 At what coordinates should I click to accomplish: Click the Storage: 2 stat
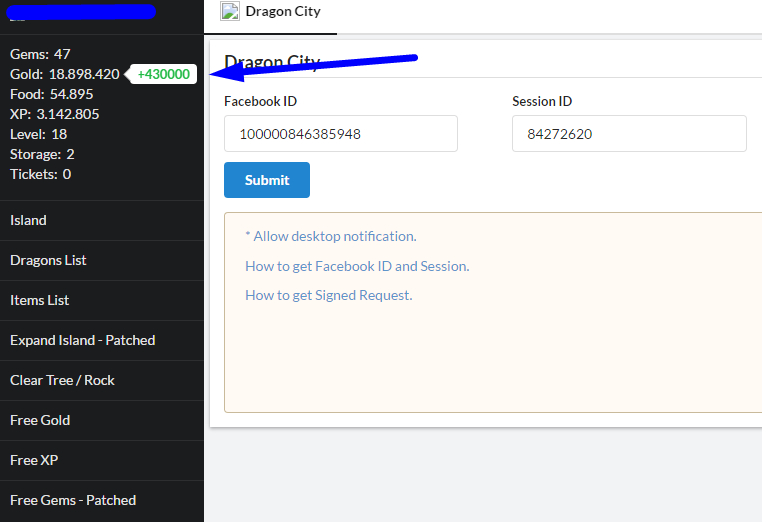(x=42, y=154)
